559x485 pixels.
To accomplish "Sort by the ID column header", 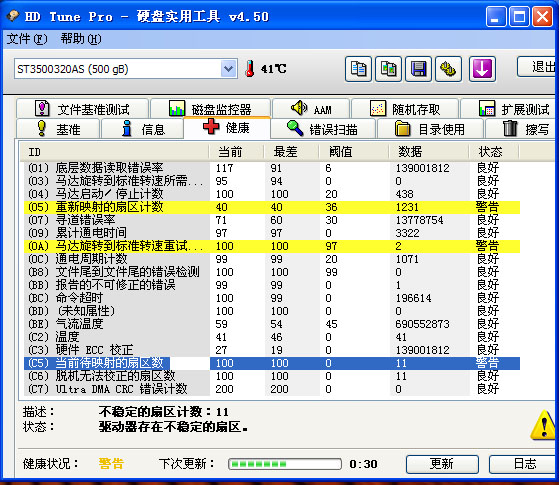I will 114,152.
